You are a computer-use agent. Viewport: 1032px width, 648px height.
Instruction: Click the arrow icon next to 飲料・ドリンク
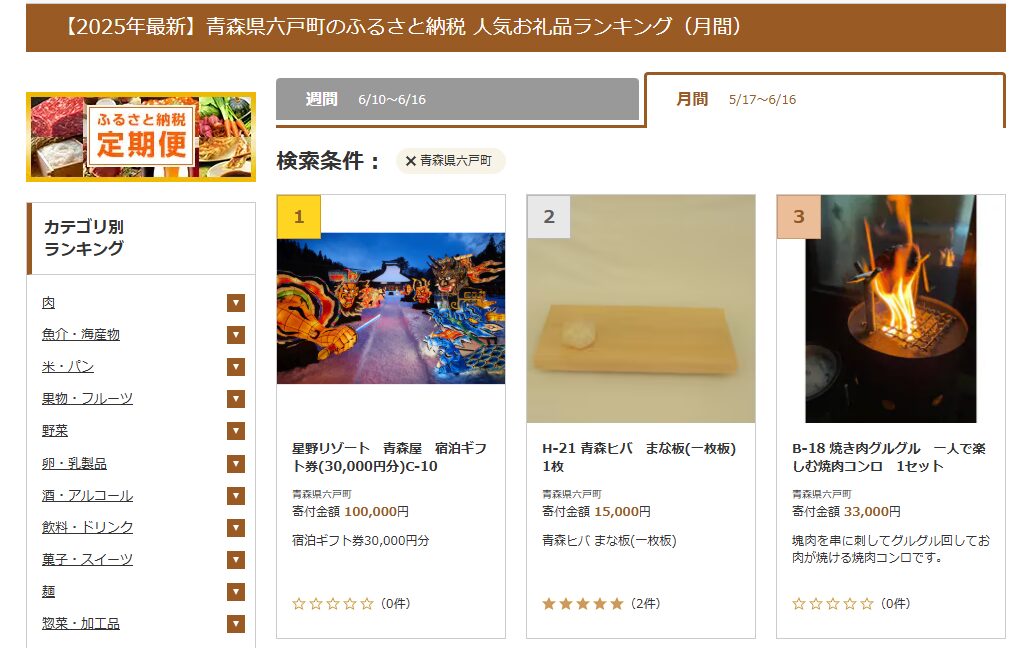click(236, 528)
